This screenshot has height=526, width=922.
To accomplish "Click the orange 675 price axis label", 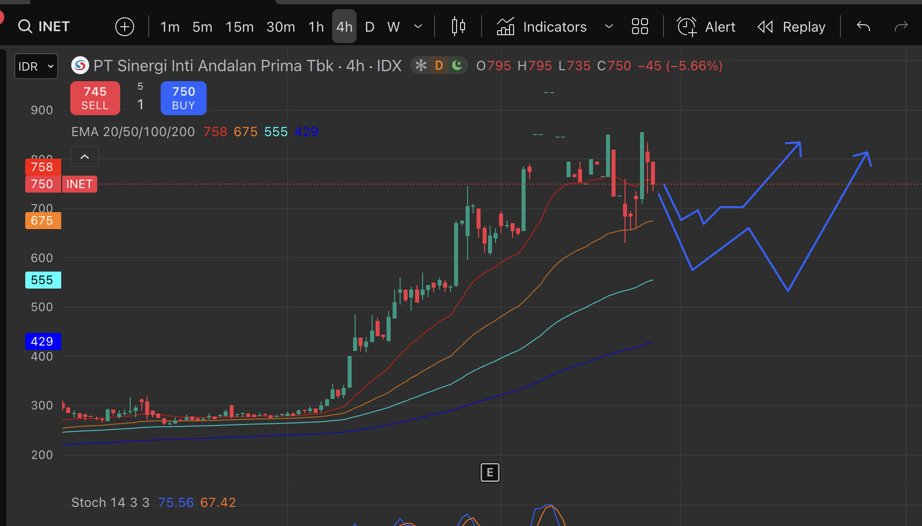I will [42, 220].
